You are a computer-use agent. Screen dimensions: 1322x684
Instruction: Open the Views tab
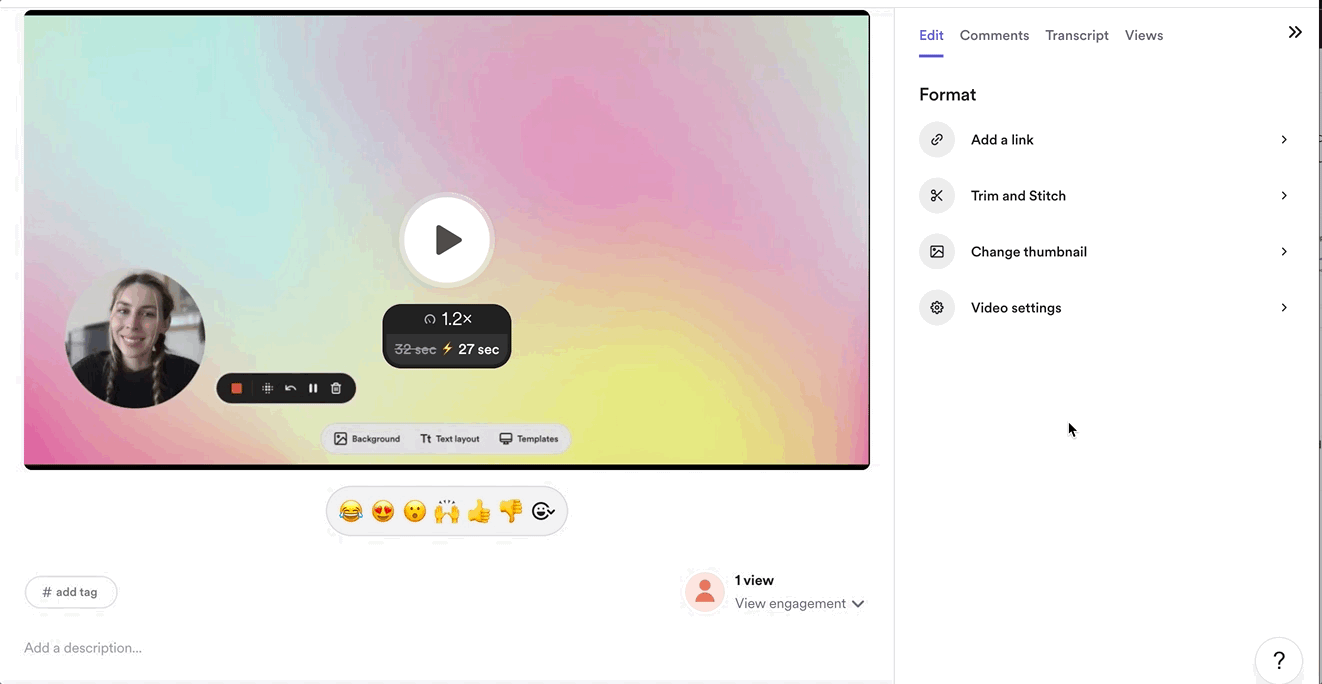pyautogui.click(x=1143, y=35)
